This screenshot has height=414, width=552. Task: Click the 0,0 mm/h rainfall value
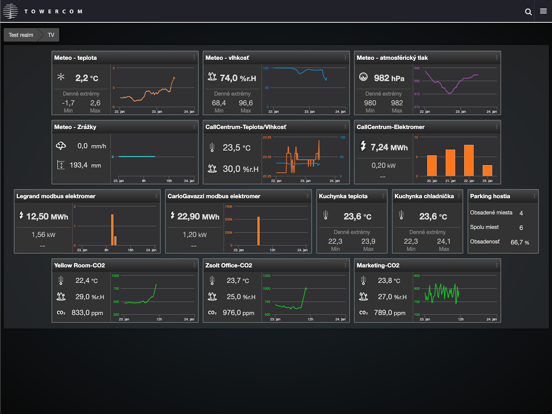(92, 146)
